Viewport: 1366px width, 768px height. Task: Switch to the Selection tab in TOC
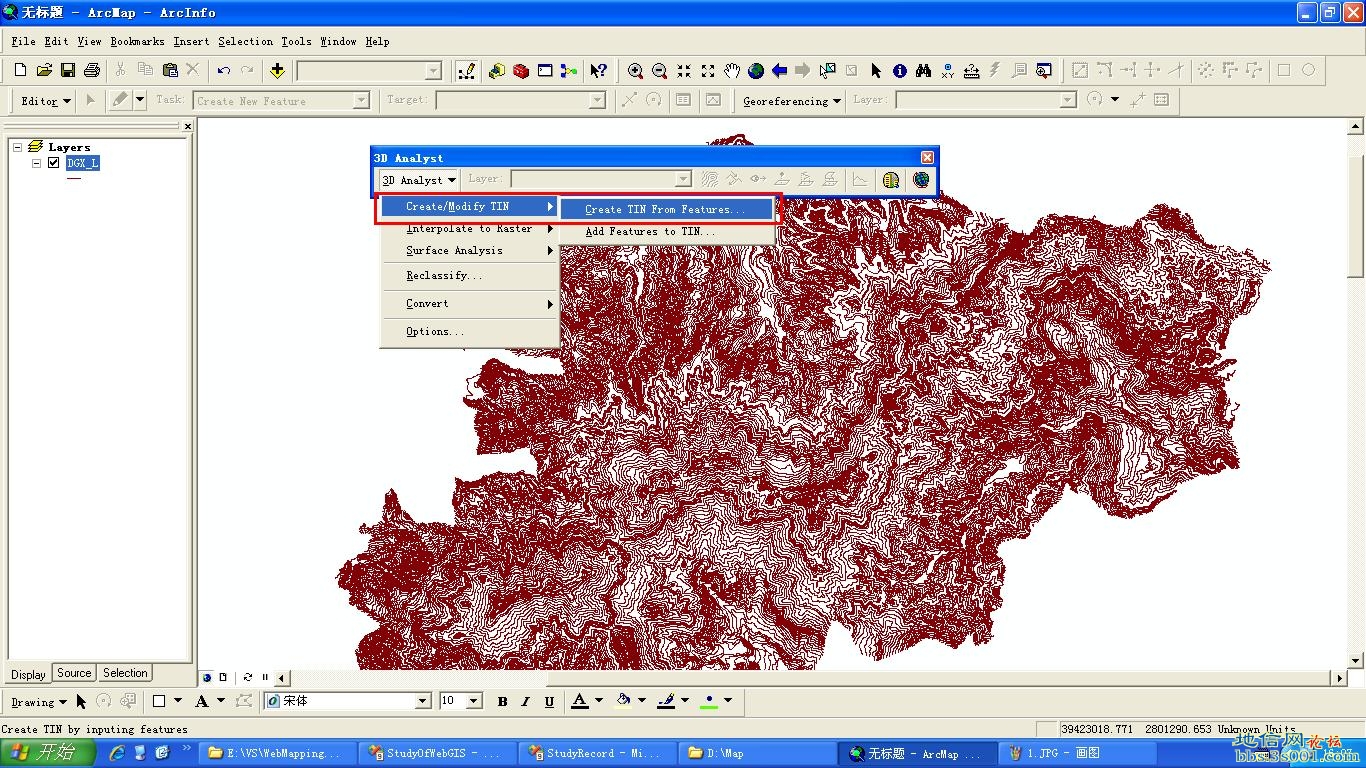click(125, 673)
